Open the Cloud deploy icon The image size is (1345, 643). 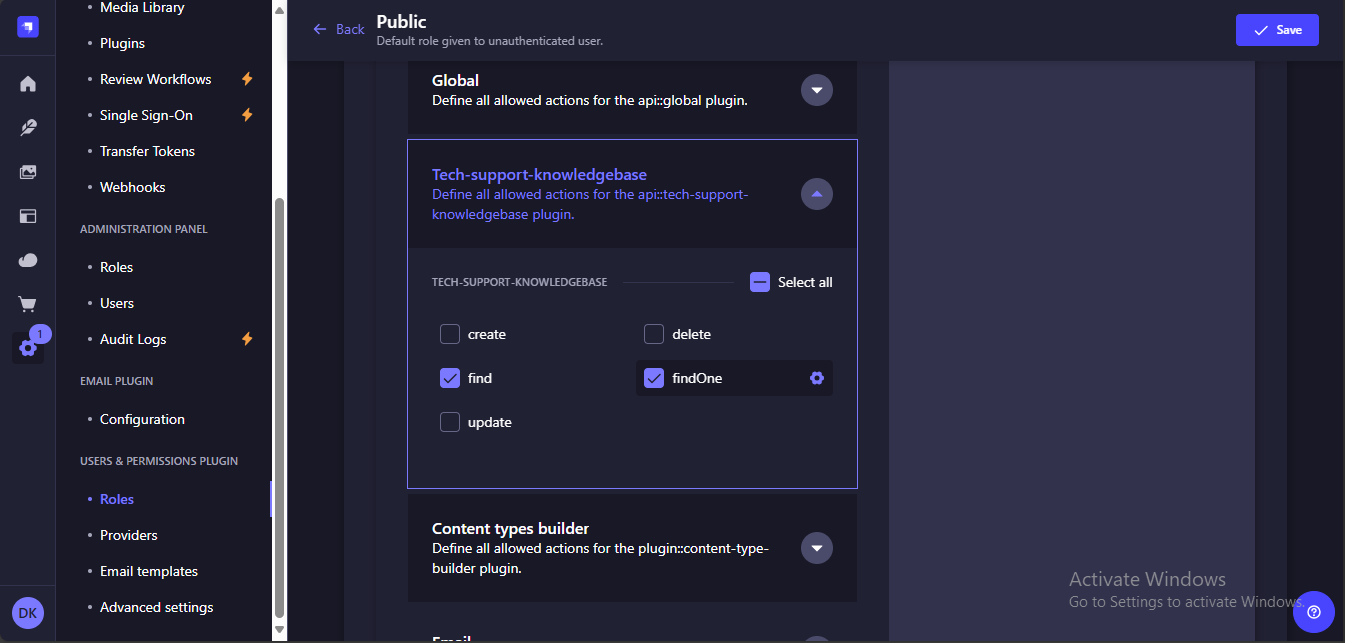(28, 260)
